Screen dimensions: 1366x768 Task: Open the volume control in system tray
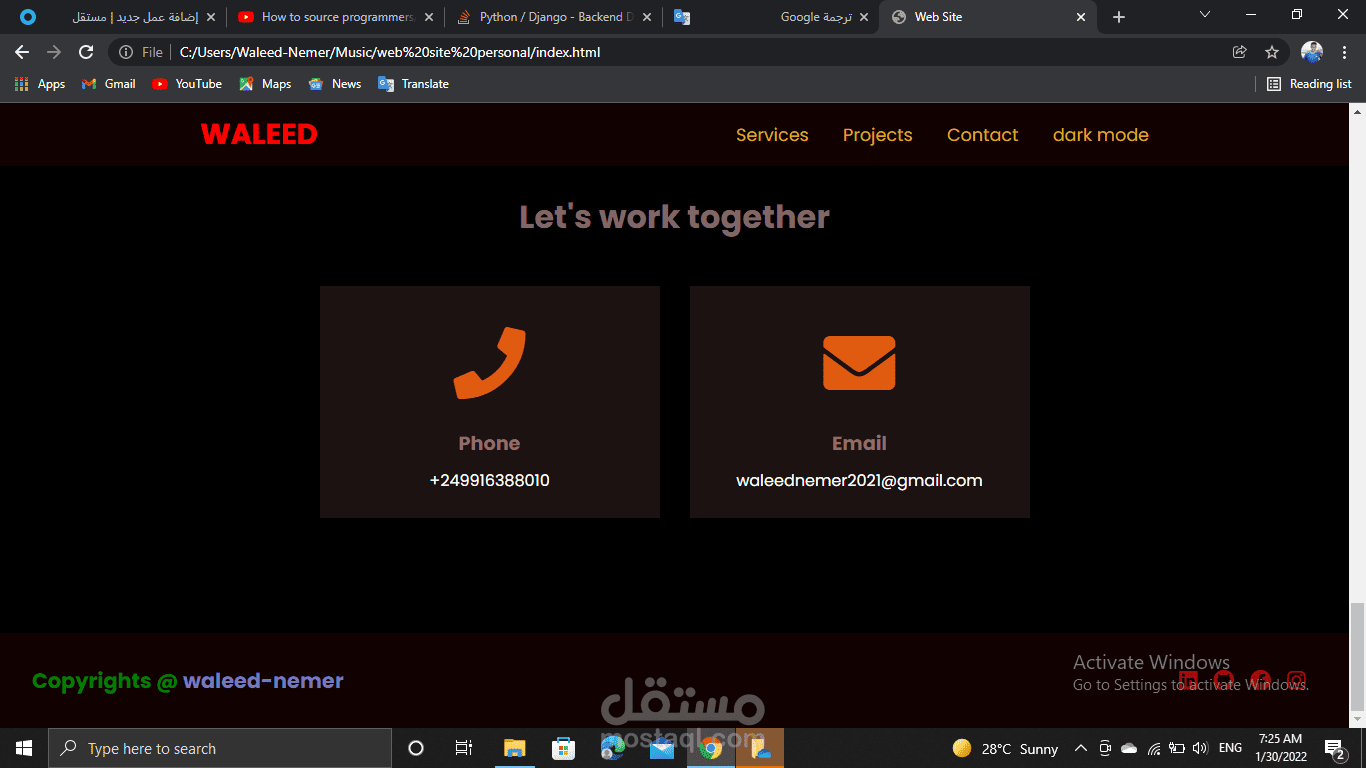tap(1199, 748)
